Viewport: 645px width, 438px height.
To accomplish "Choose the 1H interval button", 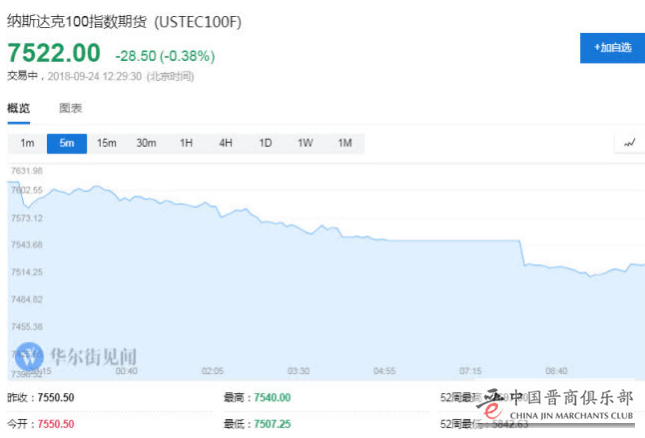I will (186, 143).
